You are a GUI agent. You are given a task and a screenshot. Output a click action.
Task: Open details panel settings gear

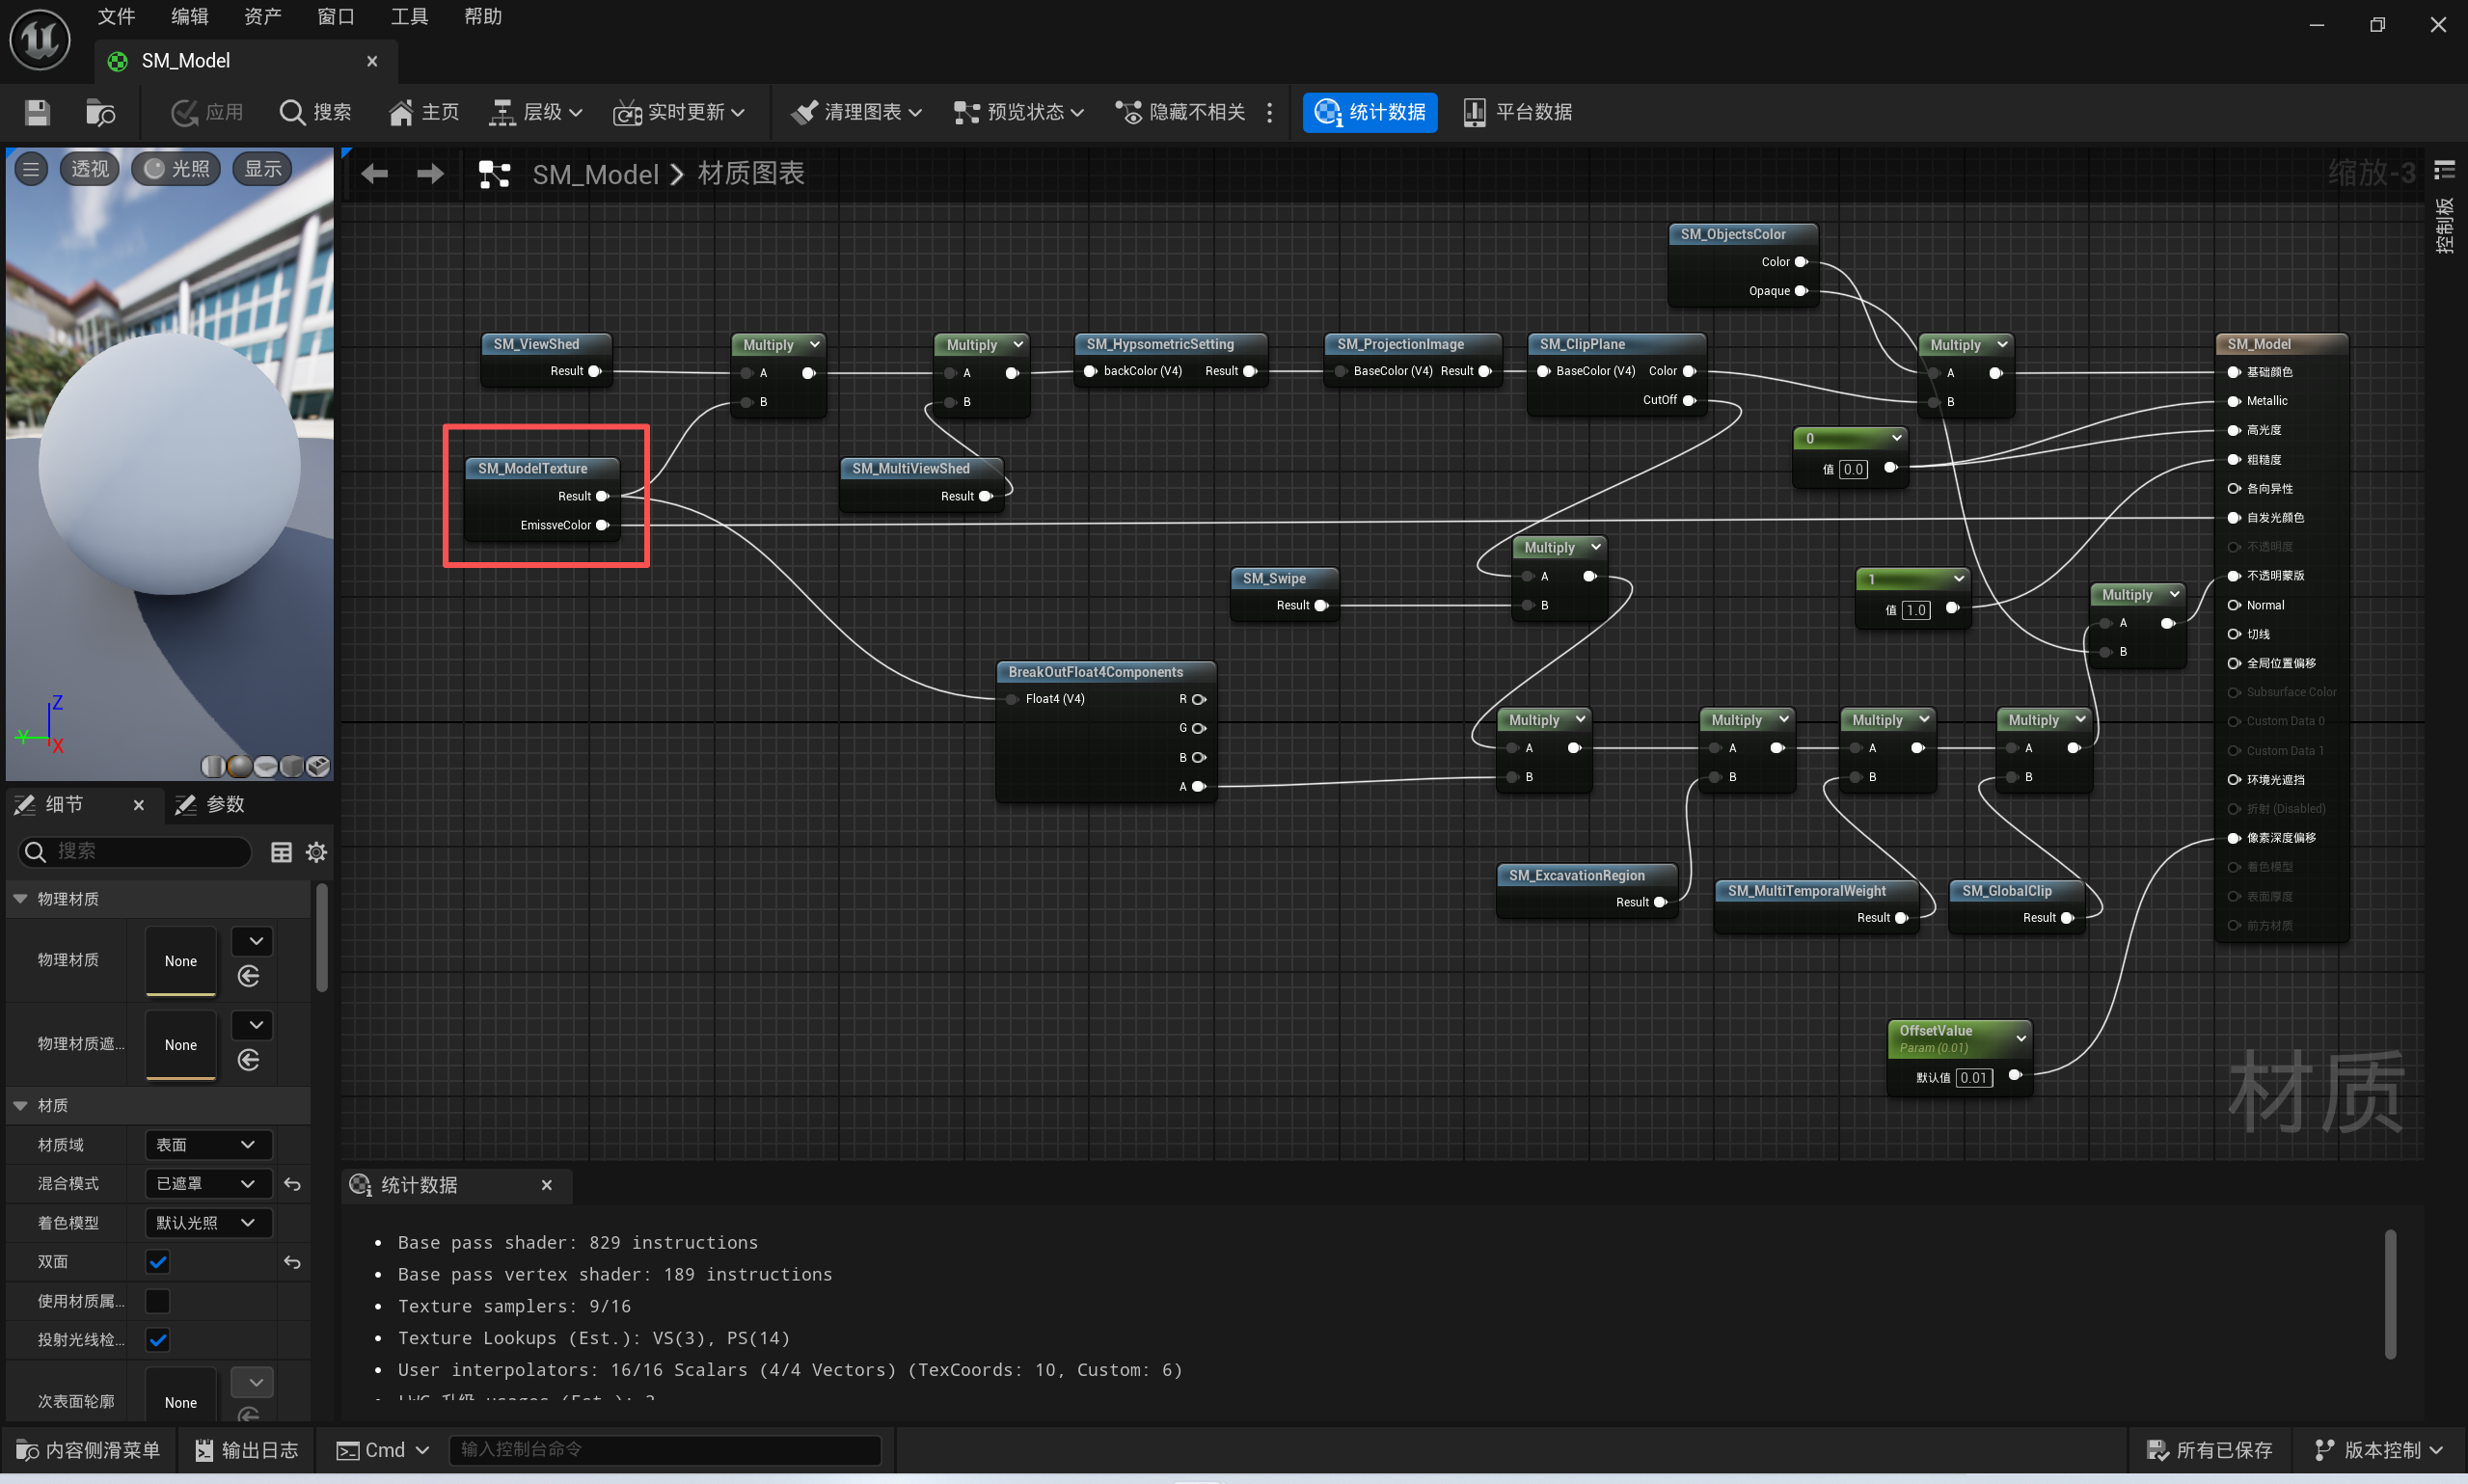click(x=316, y=852)
